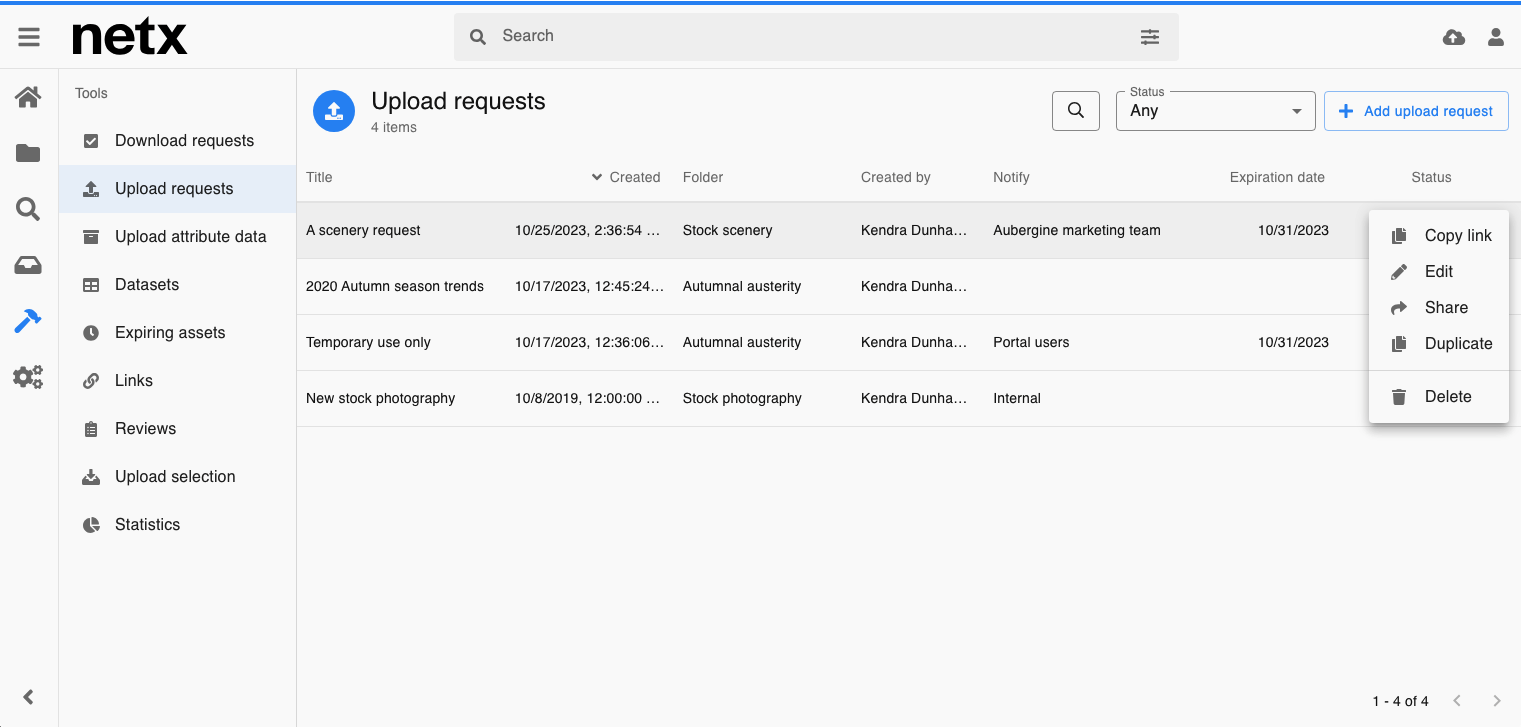The width and height of the screenshot is (1521, 727).
Task: Open Expiring assets tool
Action: (x=177, y=333)
